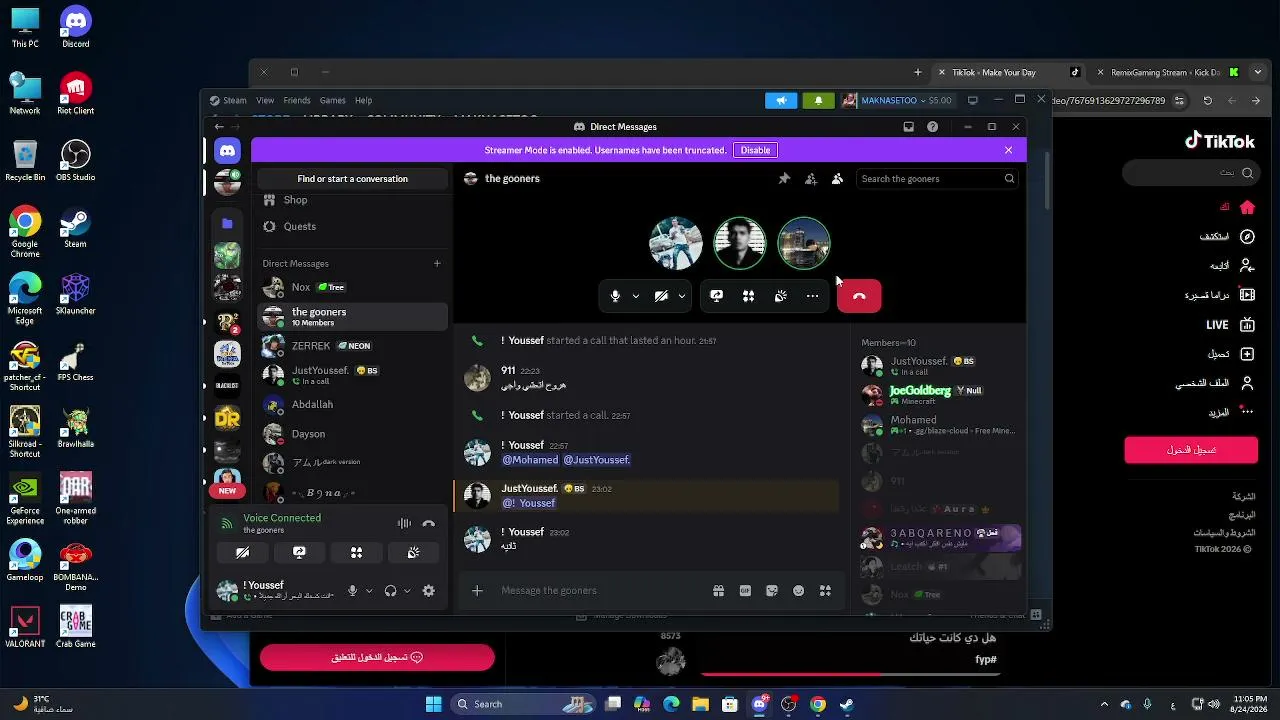The height and width of the screenshot is (720, 1280).
Task: Create a new DM with plus icon
Action: click(437, 263)
